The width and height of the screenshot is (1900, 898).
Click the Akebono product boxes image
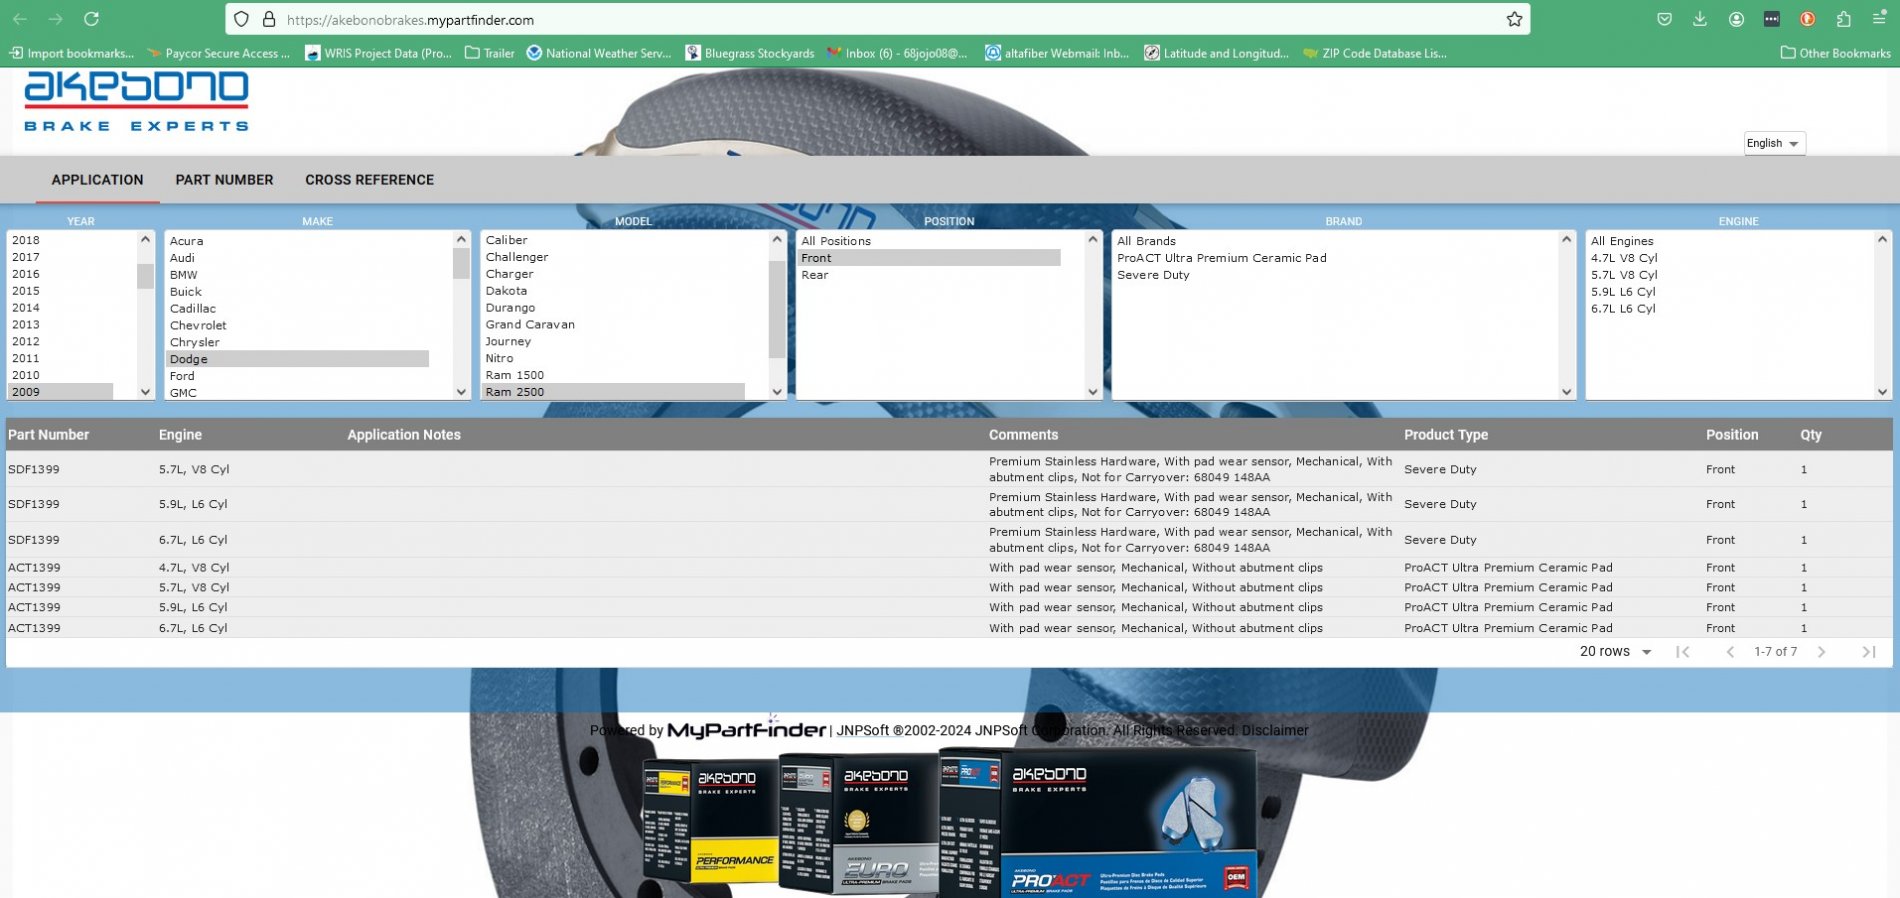pyautogui.click(x=950, y=823)
